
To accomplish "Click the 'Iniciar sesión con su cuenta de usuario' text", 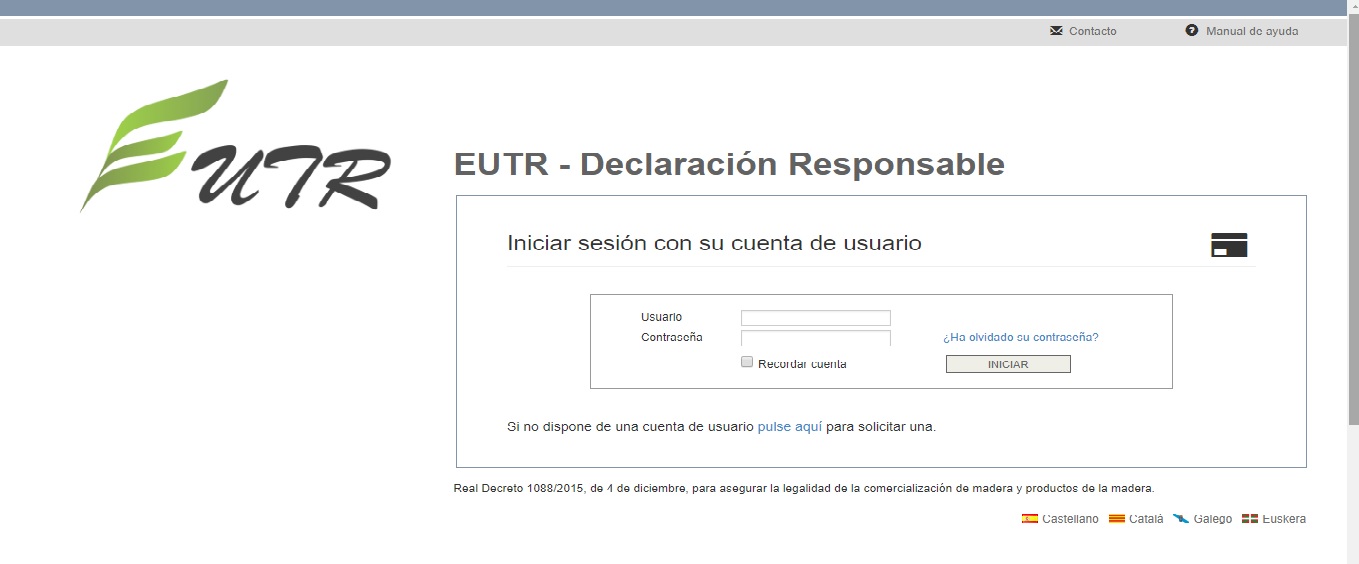I will (x=714, y=242).
